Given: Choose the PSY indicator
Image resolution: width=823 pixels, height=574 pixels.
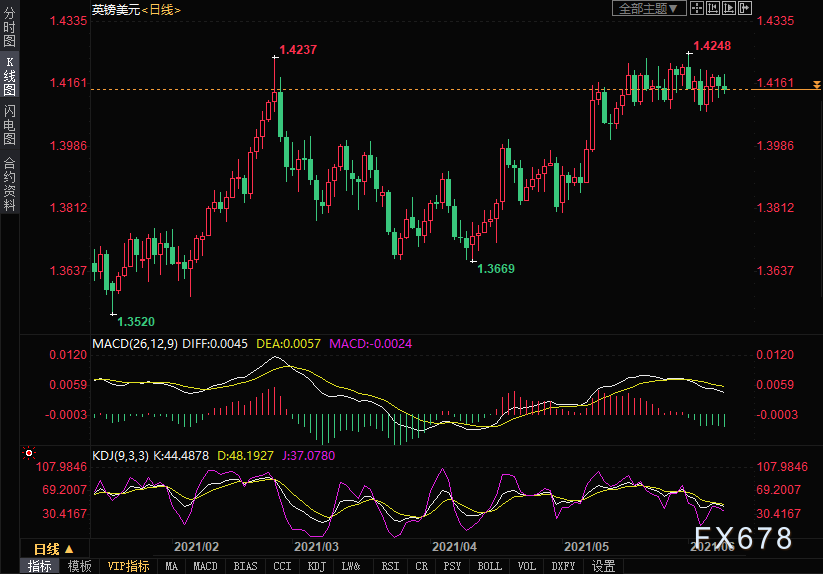Looking at the screenshot, I should [x=452, y=567].
